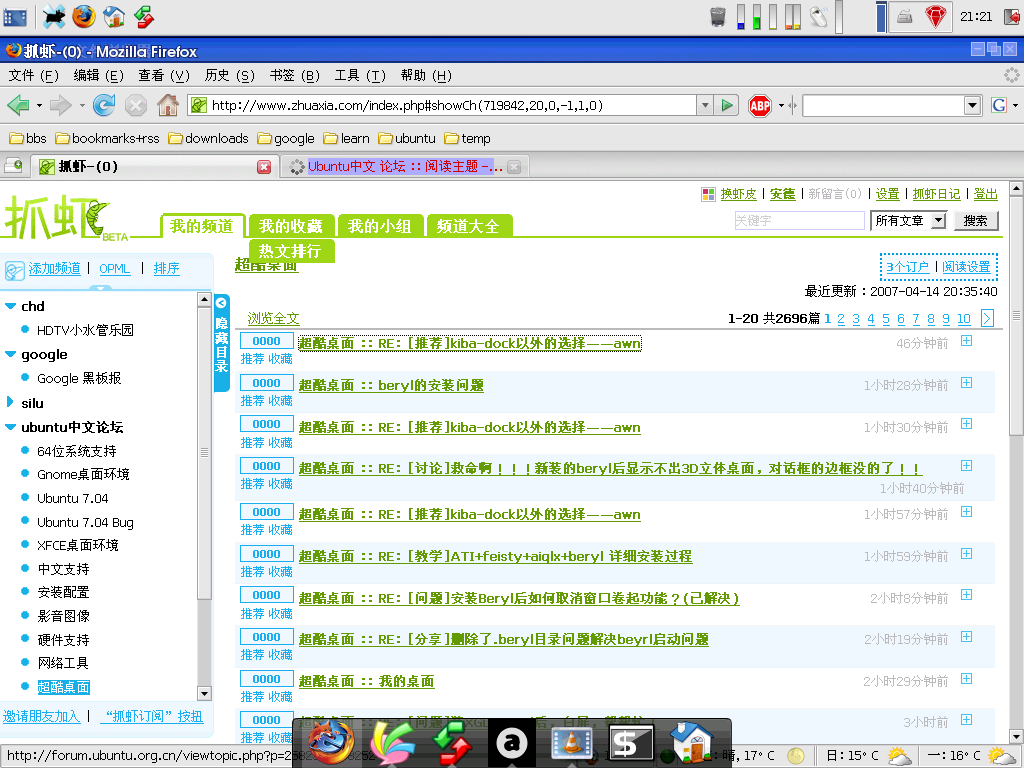Click the green Go arrow beside the address bar
The width and height of the screenshot is (1024, 768).
point(726,104)
